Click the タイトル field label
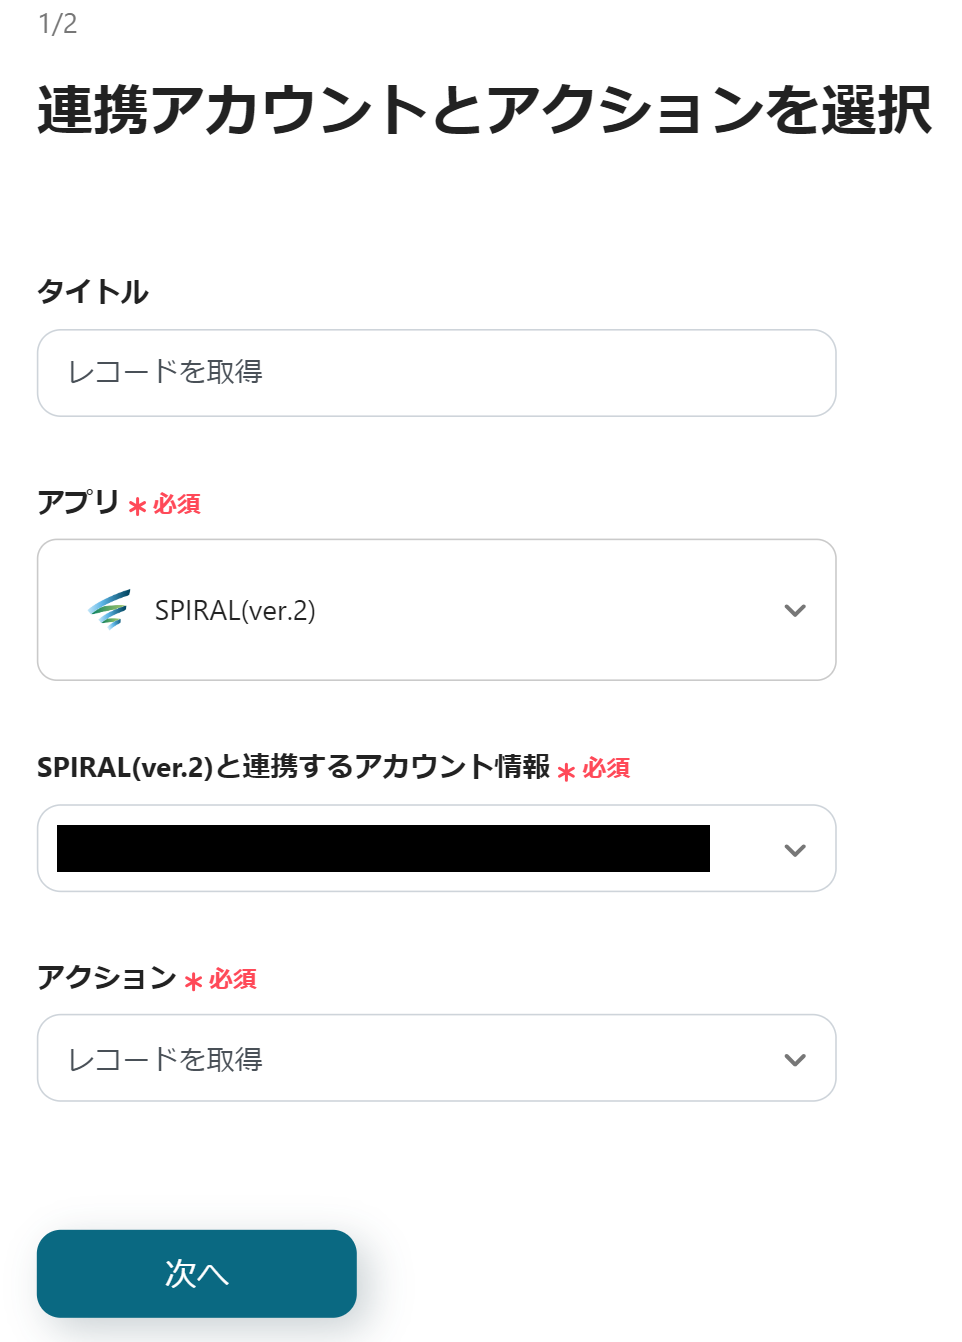Image resolution: width=962 pixels, height=1342 pixels. pos(93,292)
